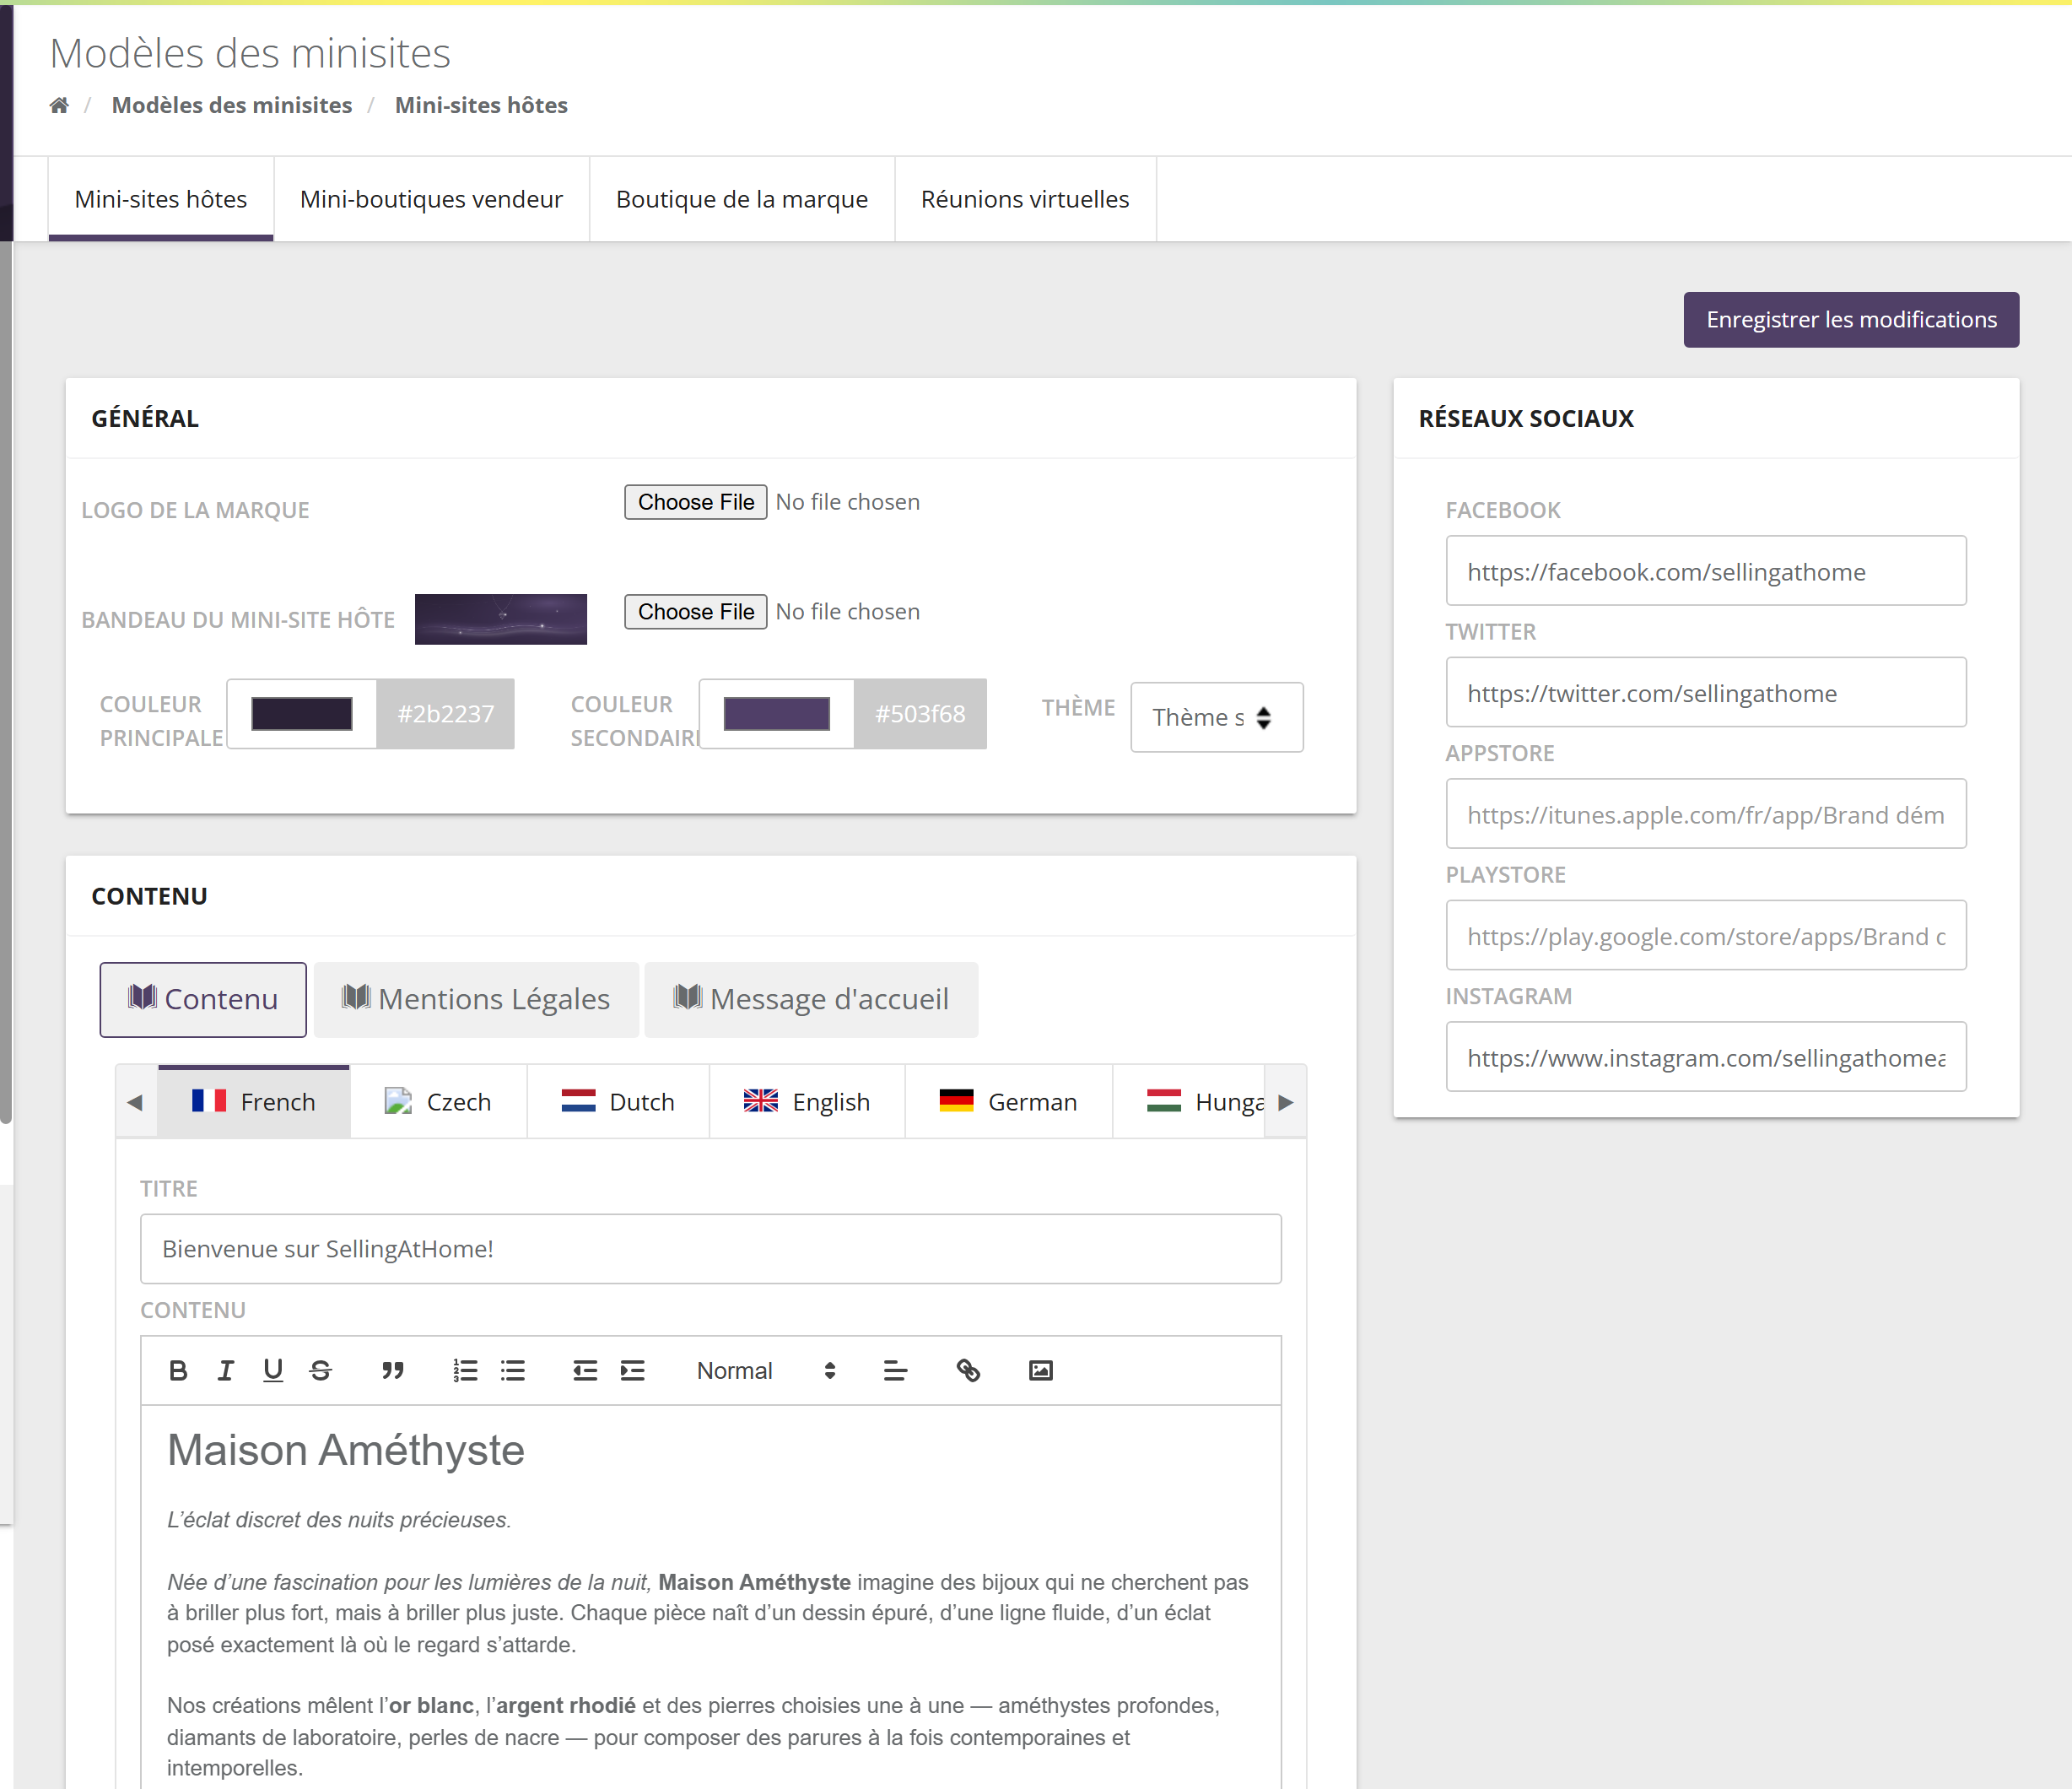Increase indent in editor toolbar
Screen dimensions: 2072x1789
pyautogui.click(x=633, y=1370)
